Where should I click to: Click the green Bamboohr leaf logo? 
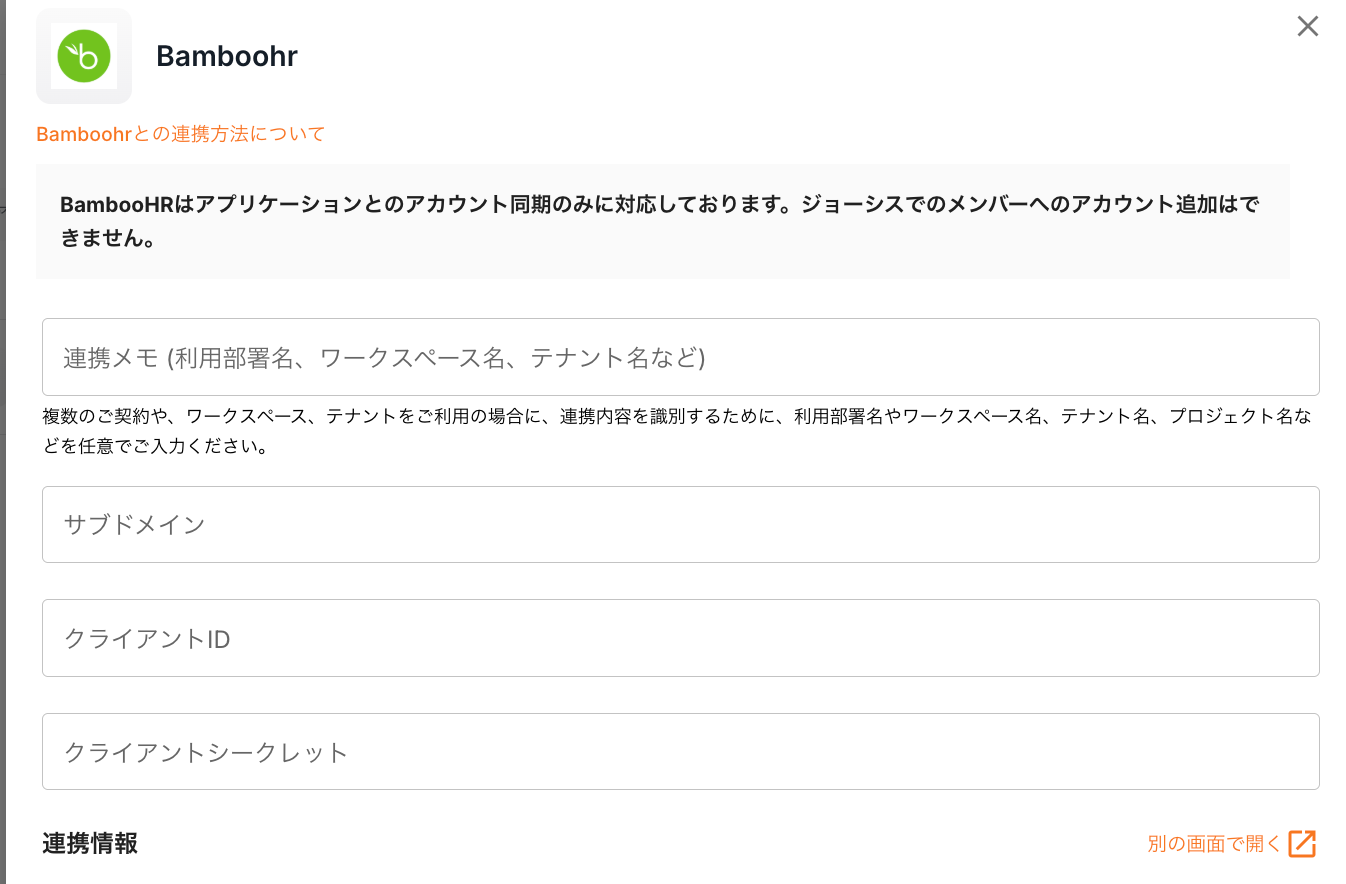coord(84,56)
